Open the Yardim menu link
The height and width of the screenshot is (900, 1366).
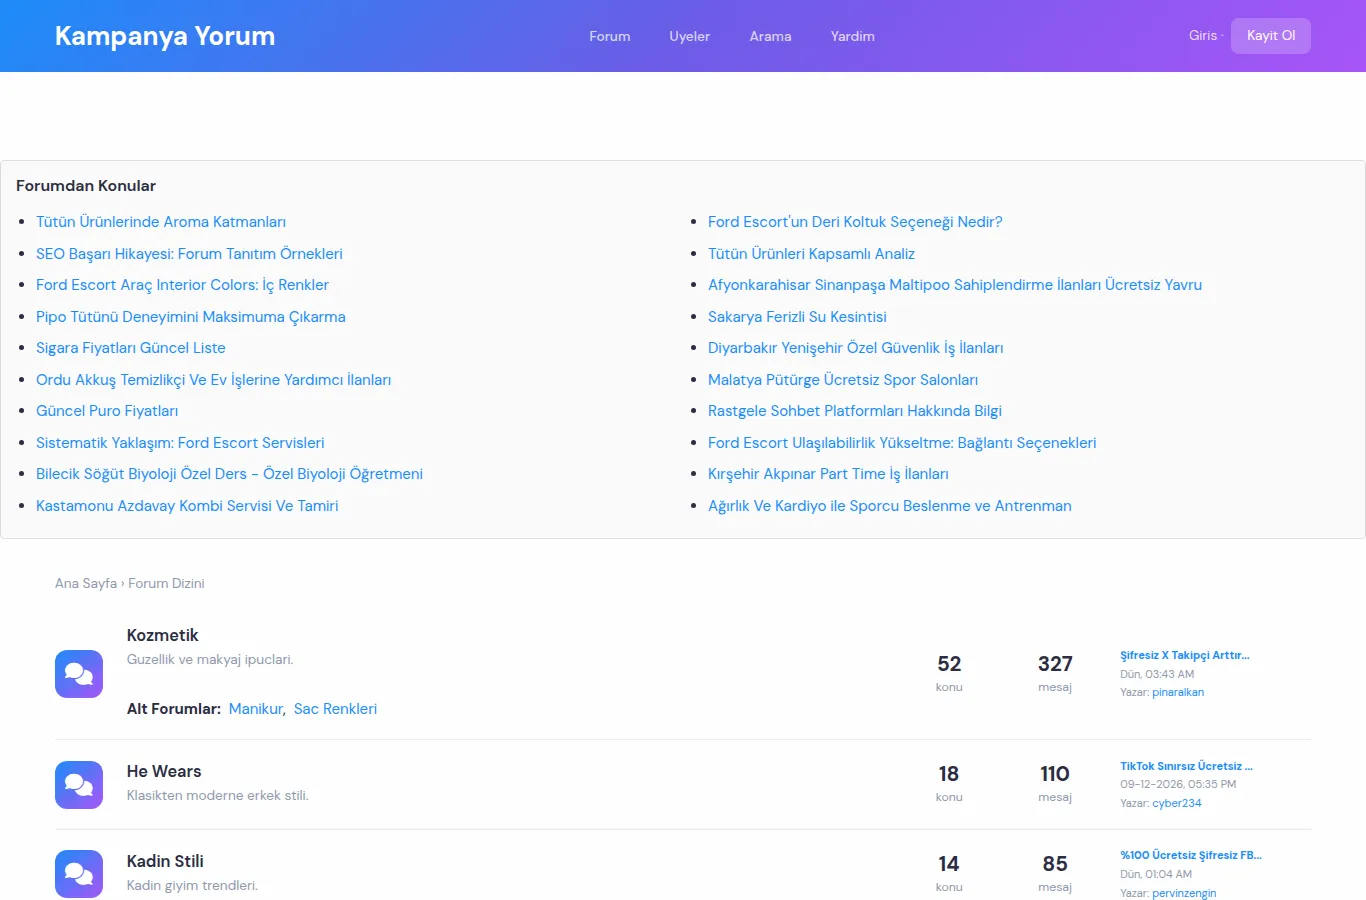point(853,36)
